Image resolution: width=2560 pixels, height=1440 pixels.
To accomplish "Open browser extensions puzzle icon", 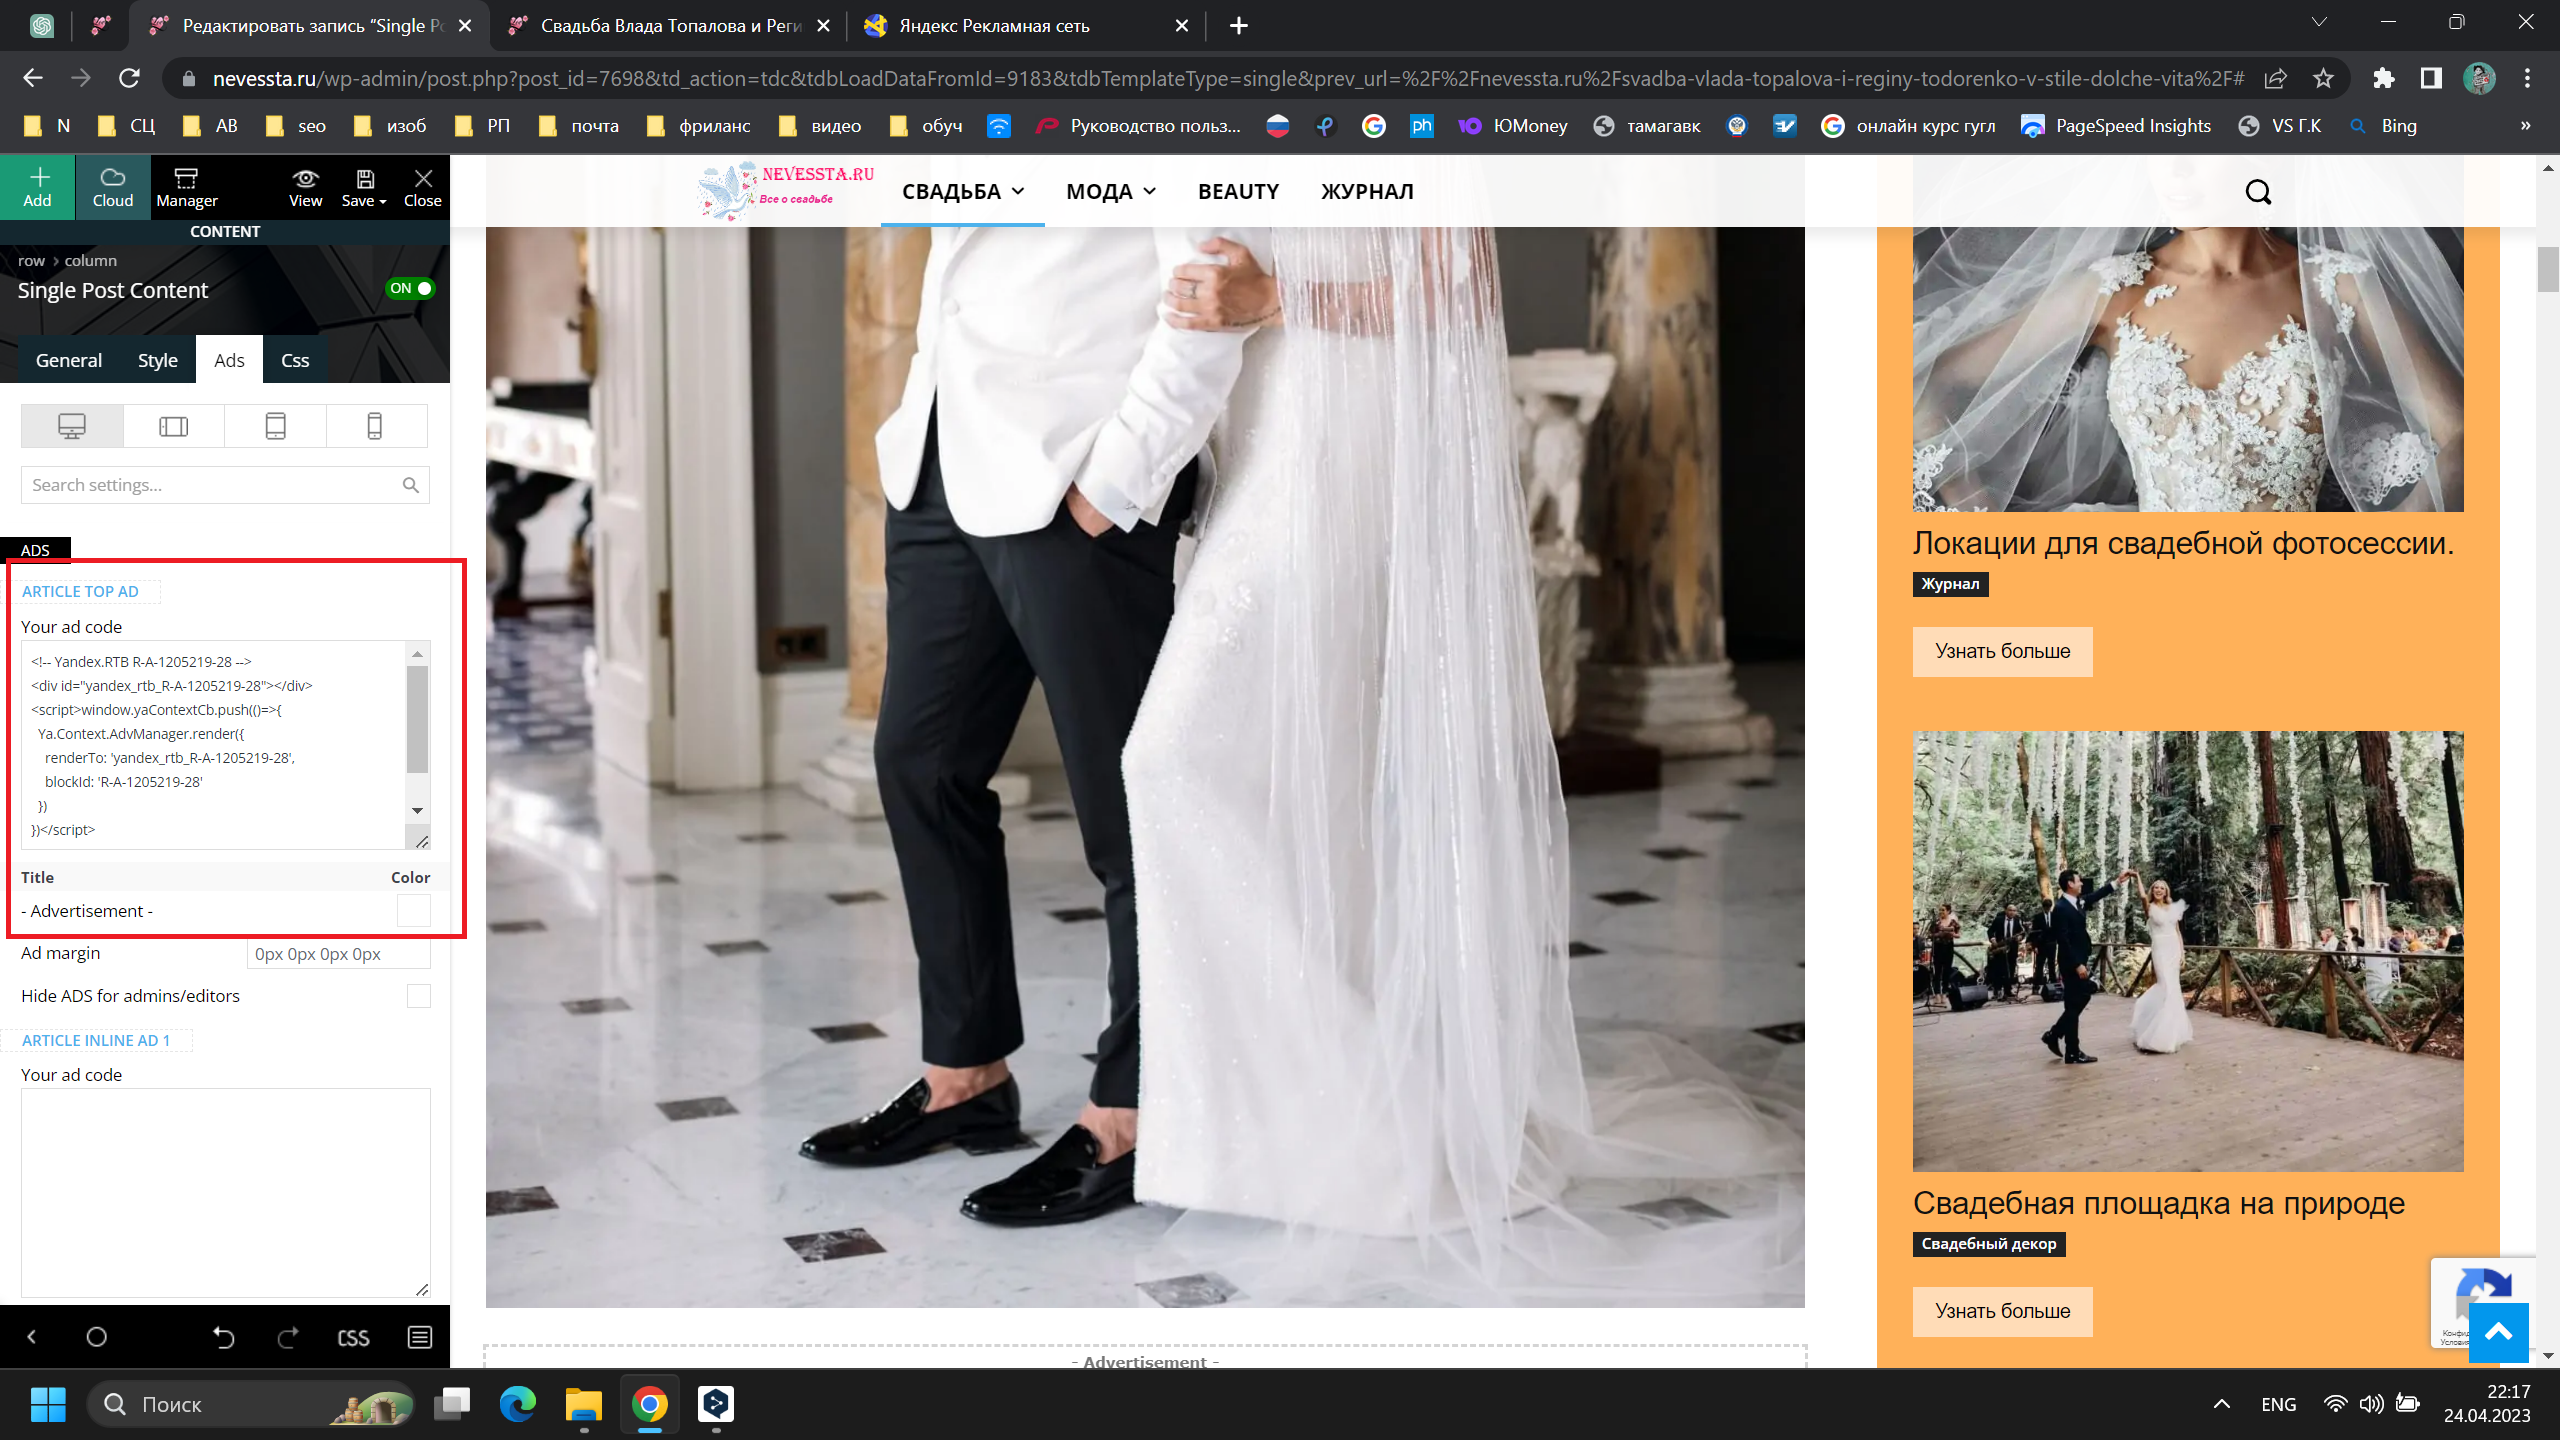I will pos(2384,78).
